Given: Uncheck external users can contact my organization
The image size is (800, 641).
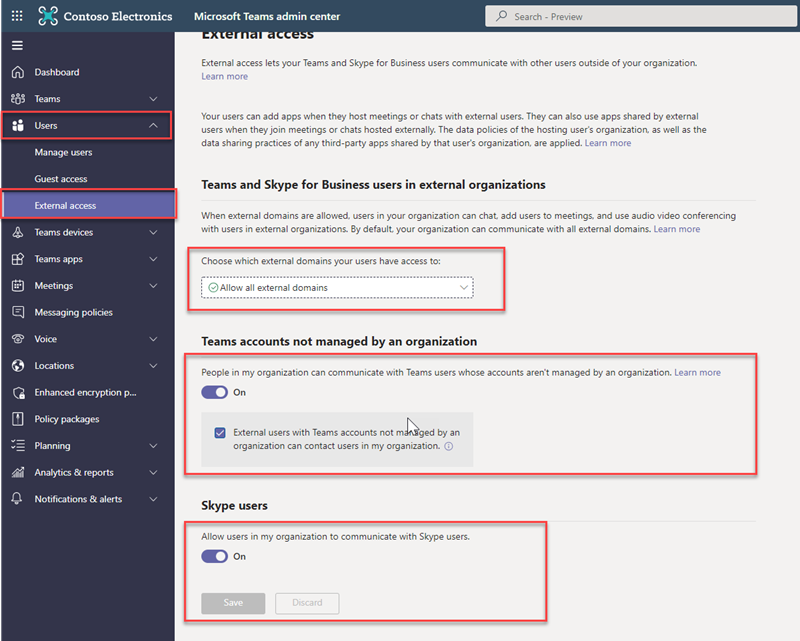Looking at the screenshot, I should coord(220,433).
